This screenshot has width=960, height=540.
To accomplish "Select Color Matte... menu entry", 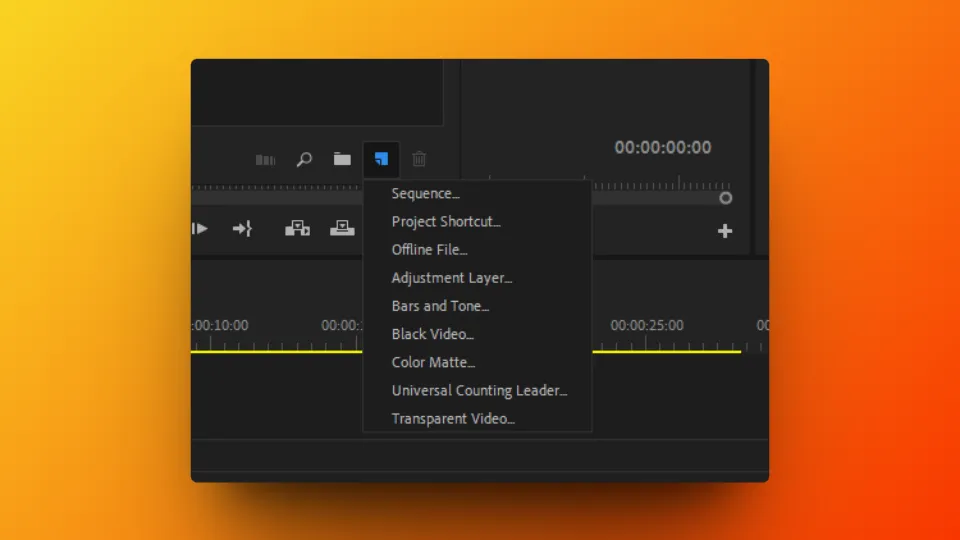I will [x=478, y=362].
